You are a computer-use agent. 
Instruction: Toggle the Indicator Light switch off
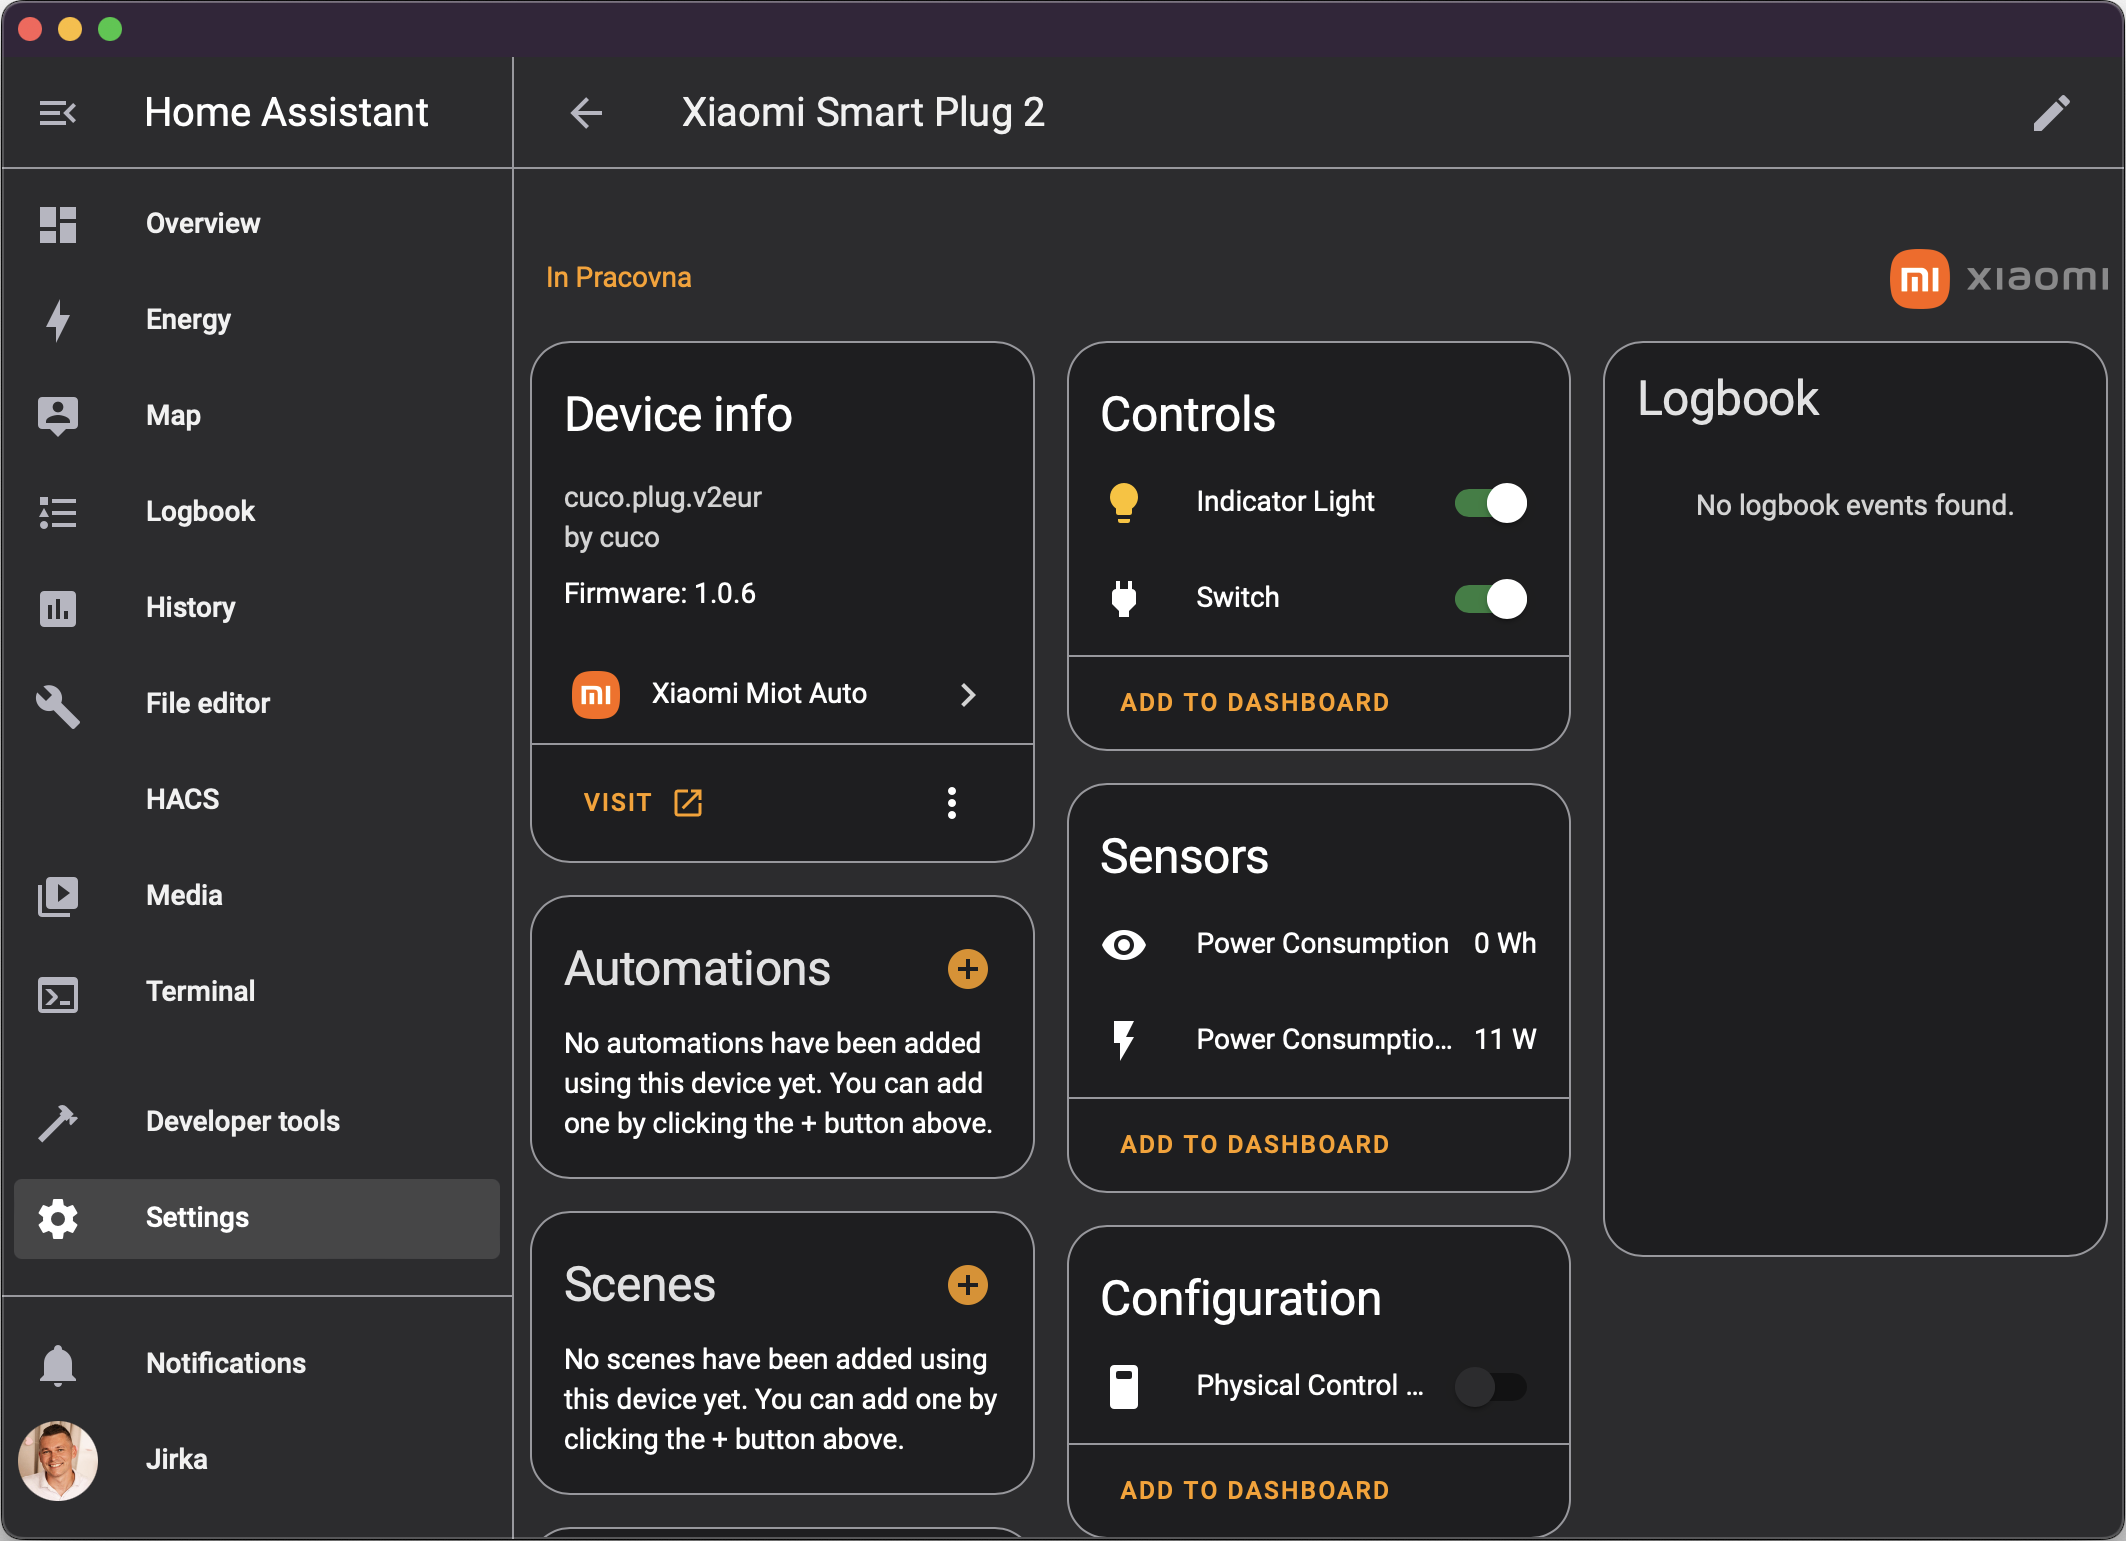point(1490,503)
